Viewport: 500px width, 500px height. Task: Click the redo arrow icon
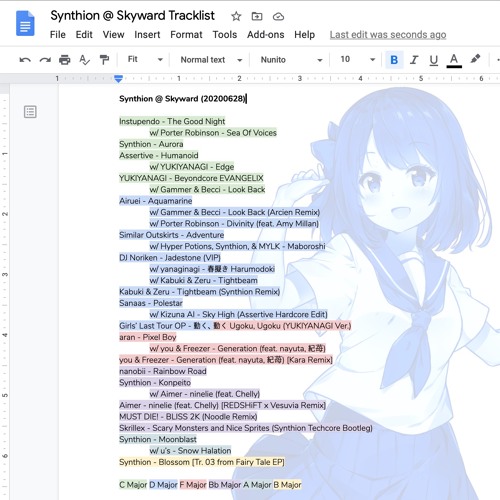coord(45,60)
